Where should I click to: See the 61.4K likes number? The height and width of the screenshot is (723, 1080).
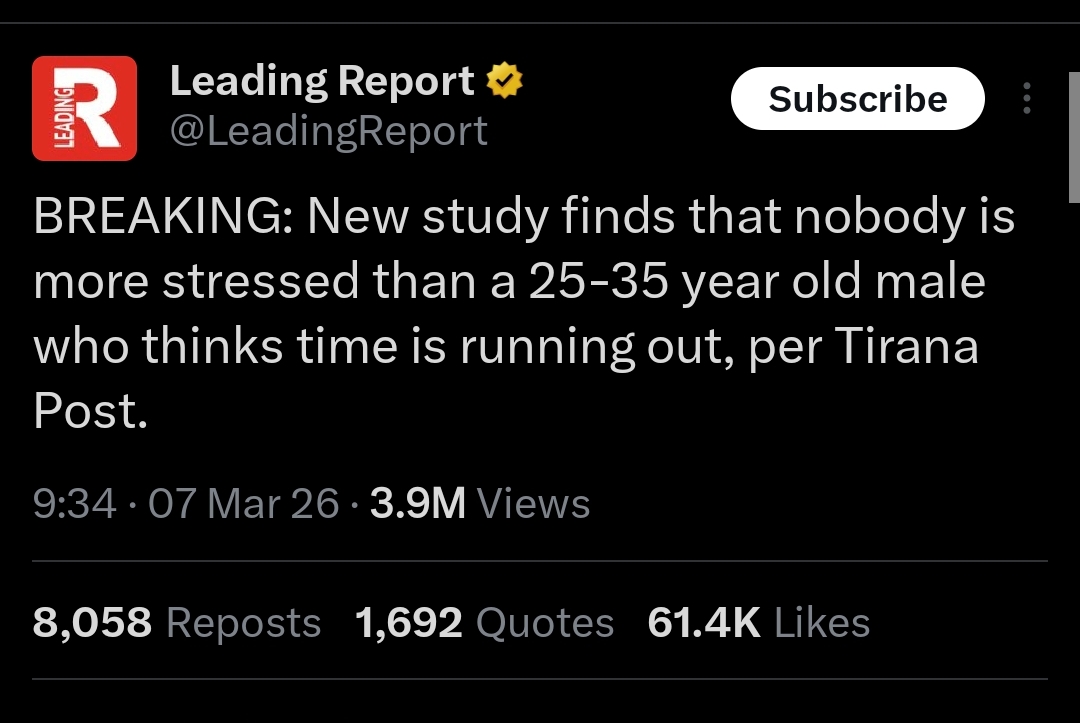704,623
